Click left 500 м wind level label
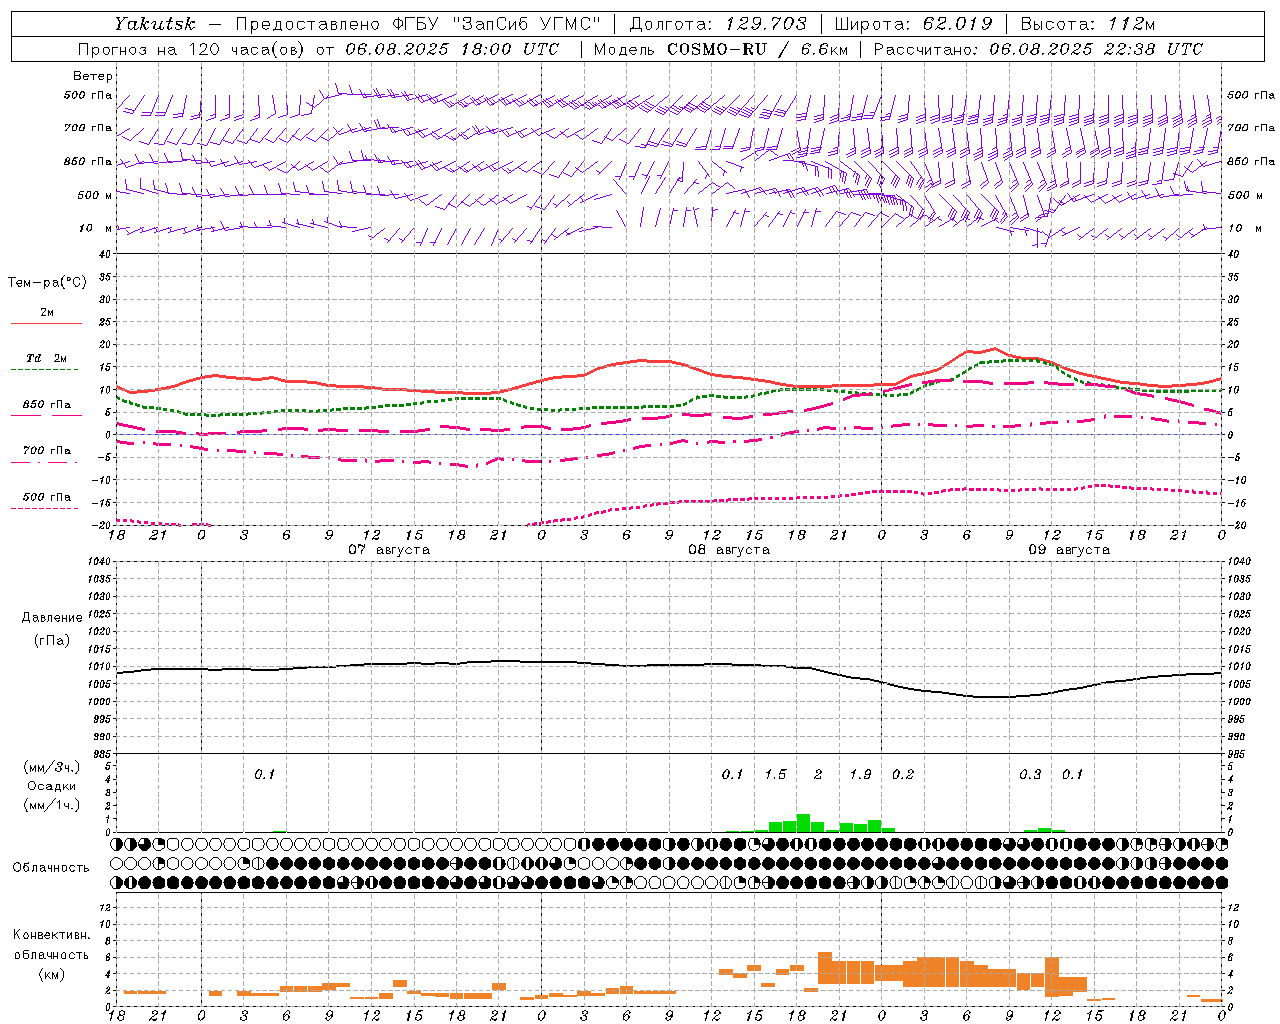The image size is (1280, 1024). pos(95,195)
